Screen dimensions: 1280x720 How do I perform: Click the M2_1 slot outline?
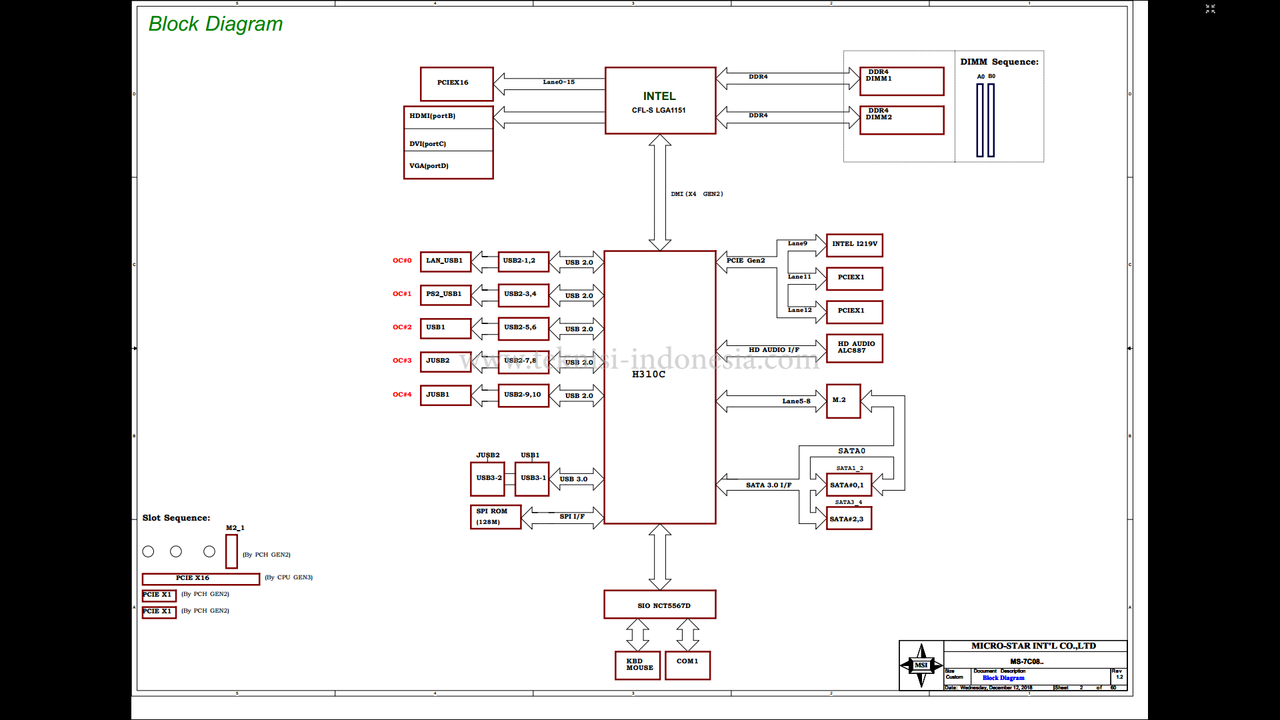point(232,551)
